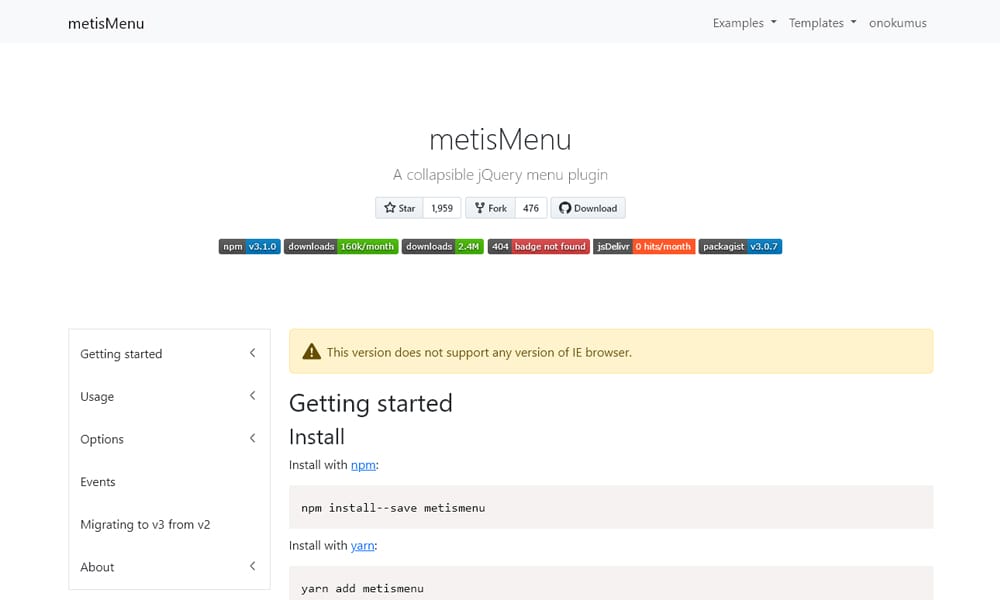Screen dimensions: 1000x600
Task: Expand the Getting started sidebar item
Action: point(169,353)
